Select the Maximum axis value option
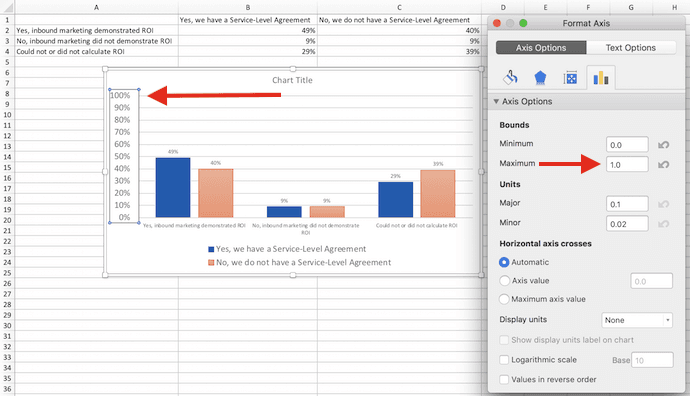Screen dimensions: 690x396 click(x=504, y=299)
